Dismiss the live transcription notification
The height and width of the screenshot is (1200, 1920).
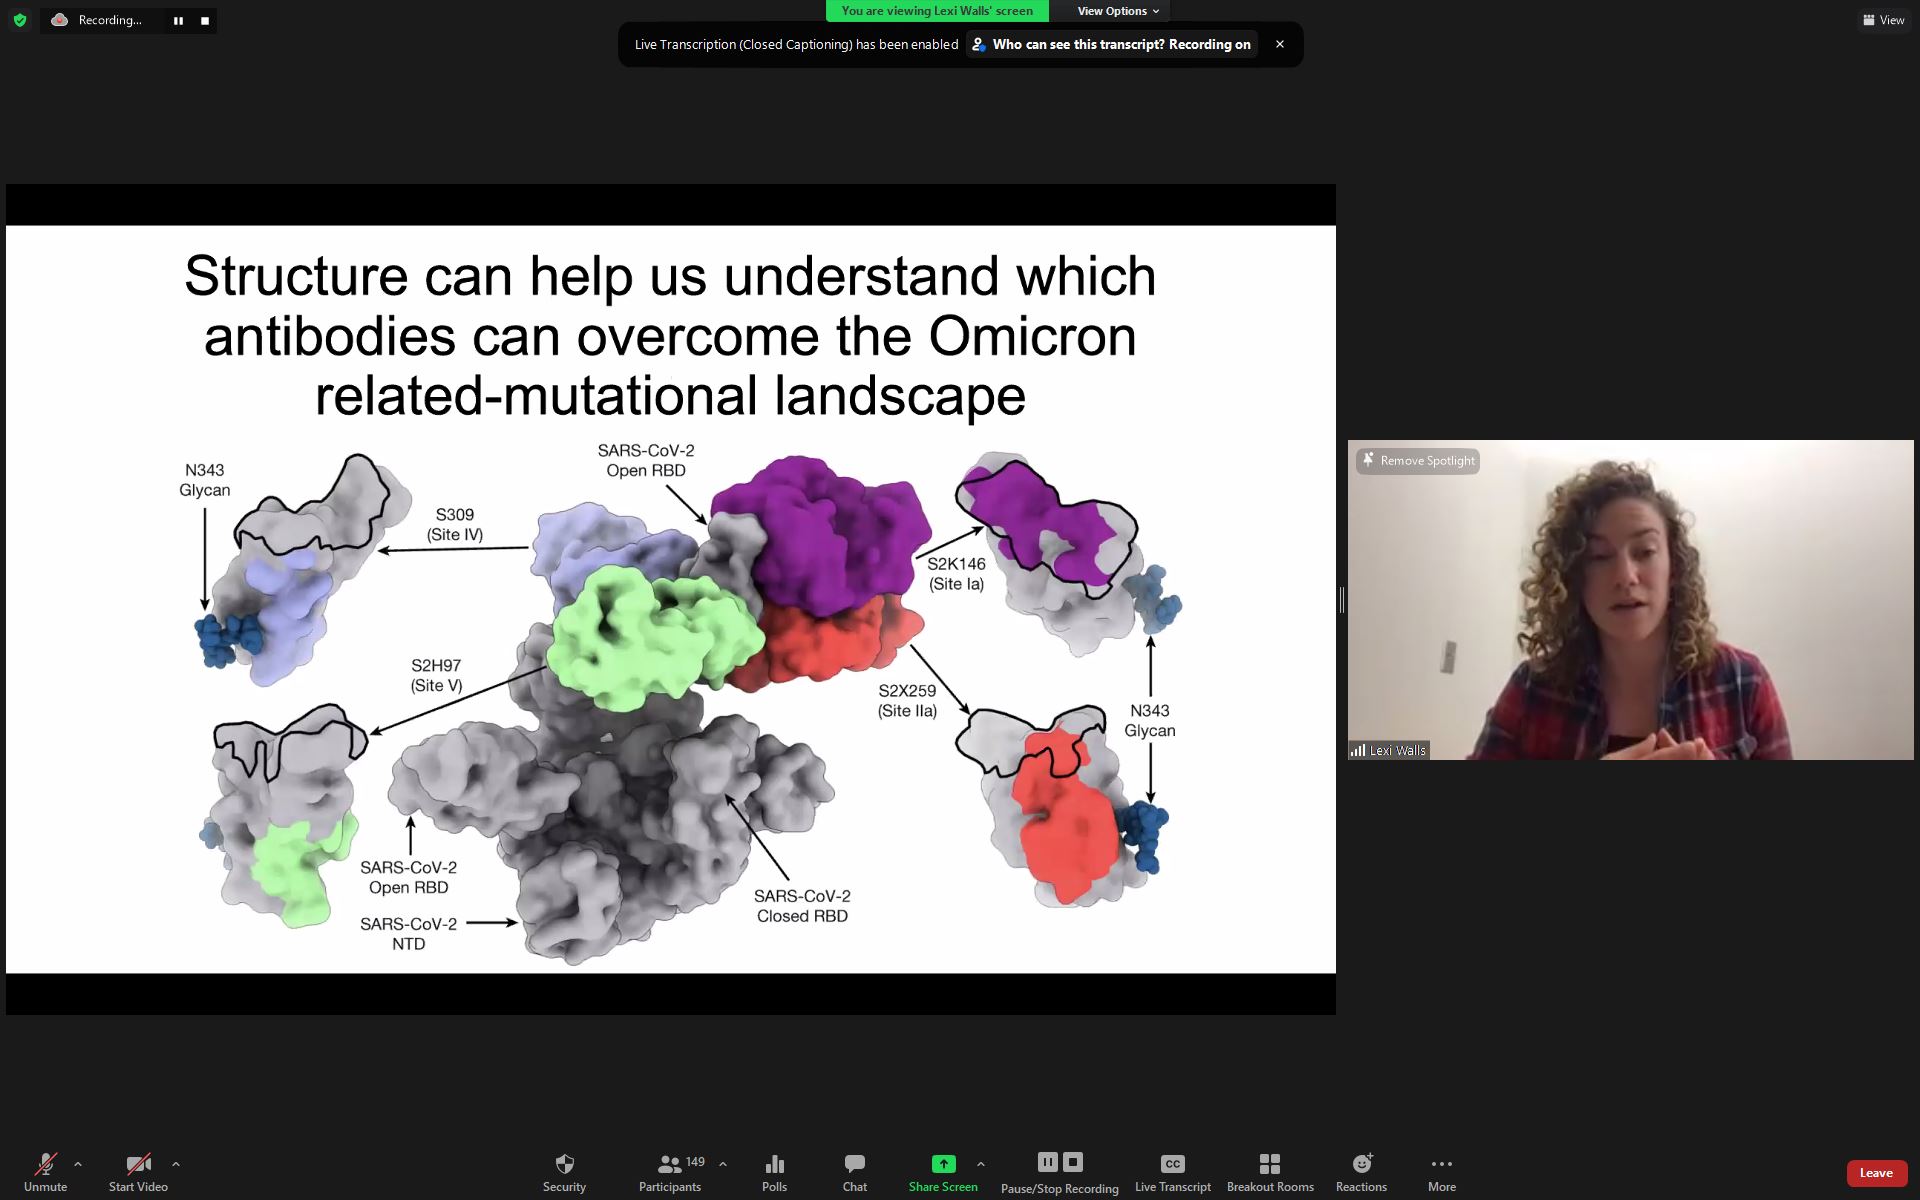pos(1279,44)
